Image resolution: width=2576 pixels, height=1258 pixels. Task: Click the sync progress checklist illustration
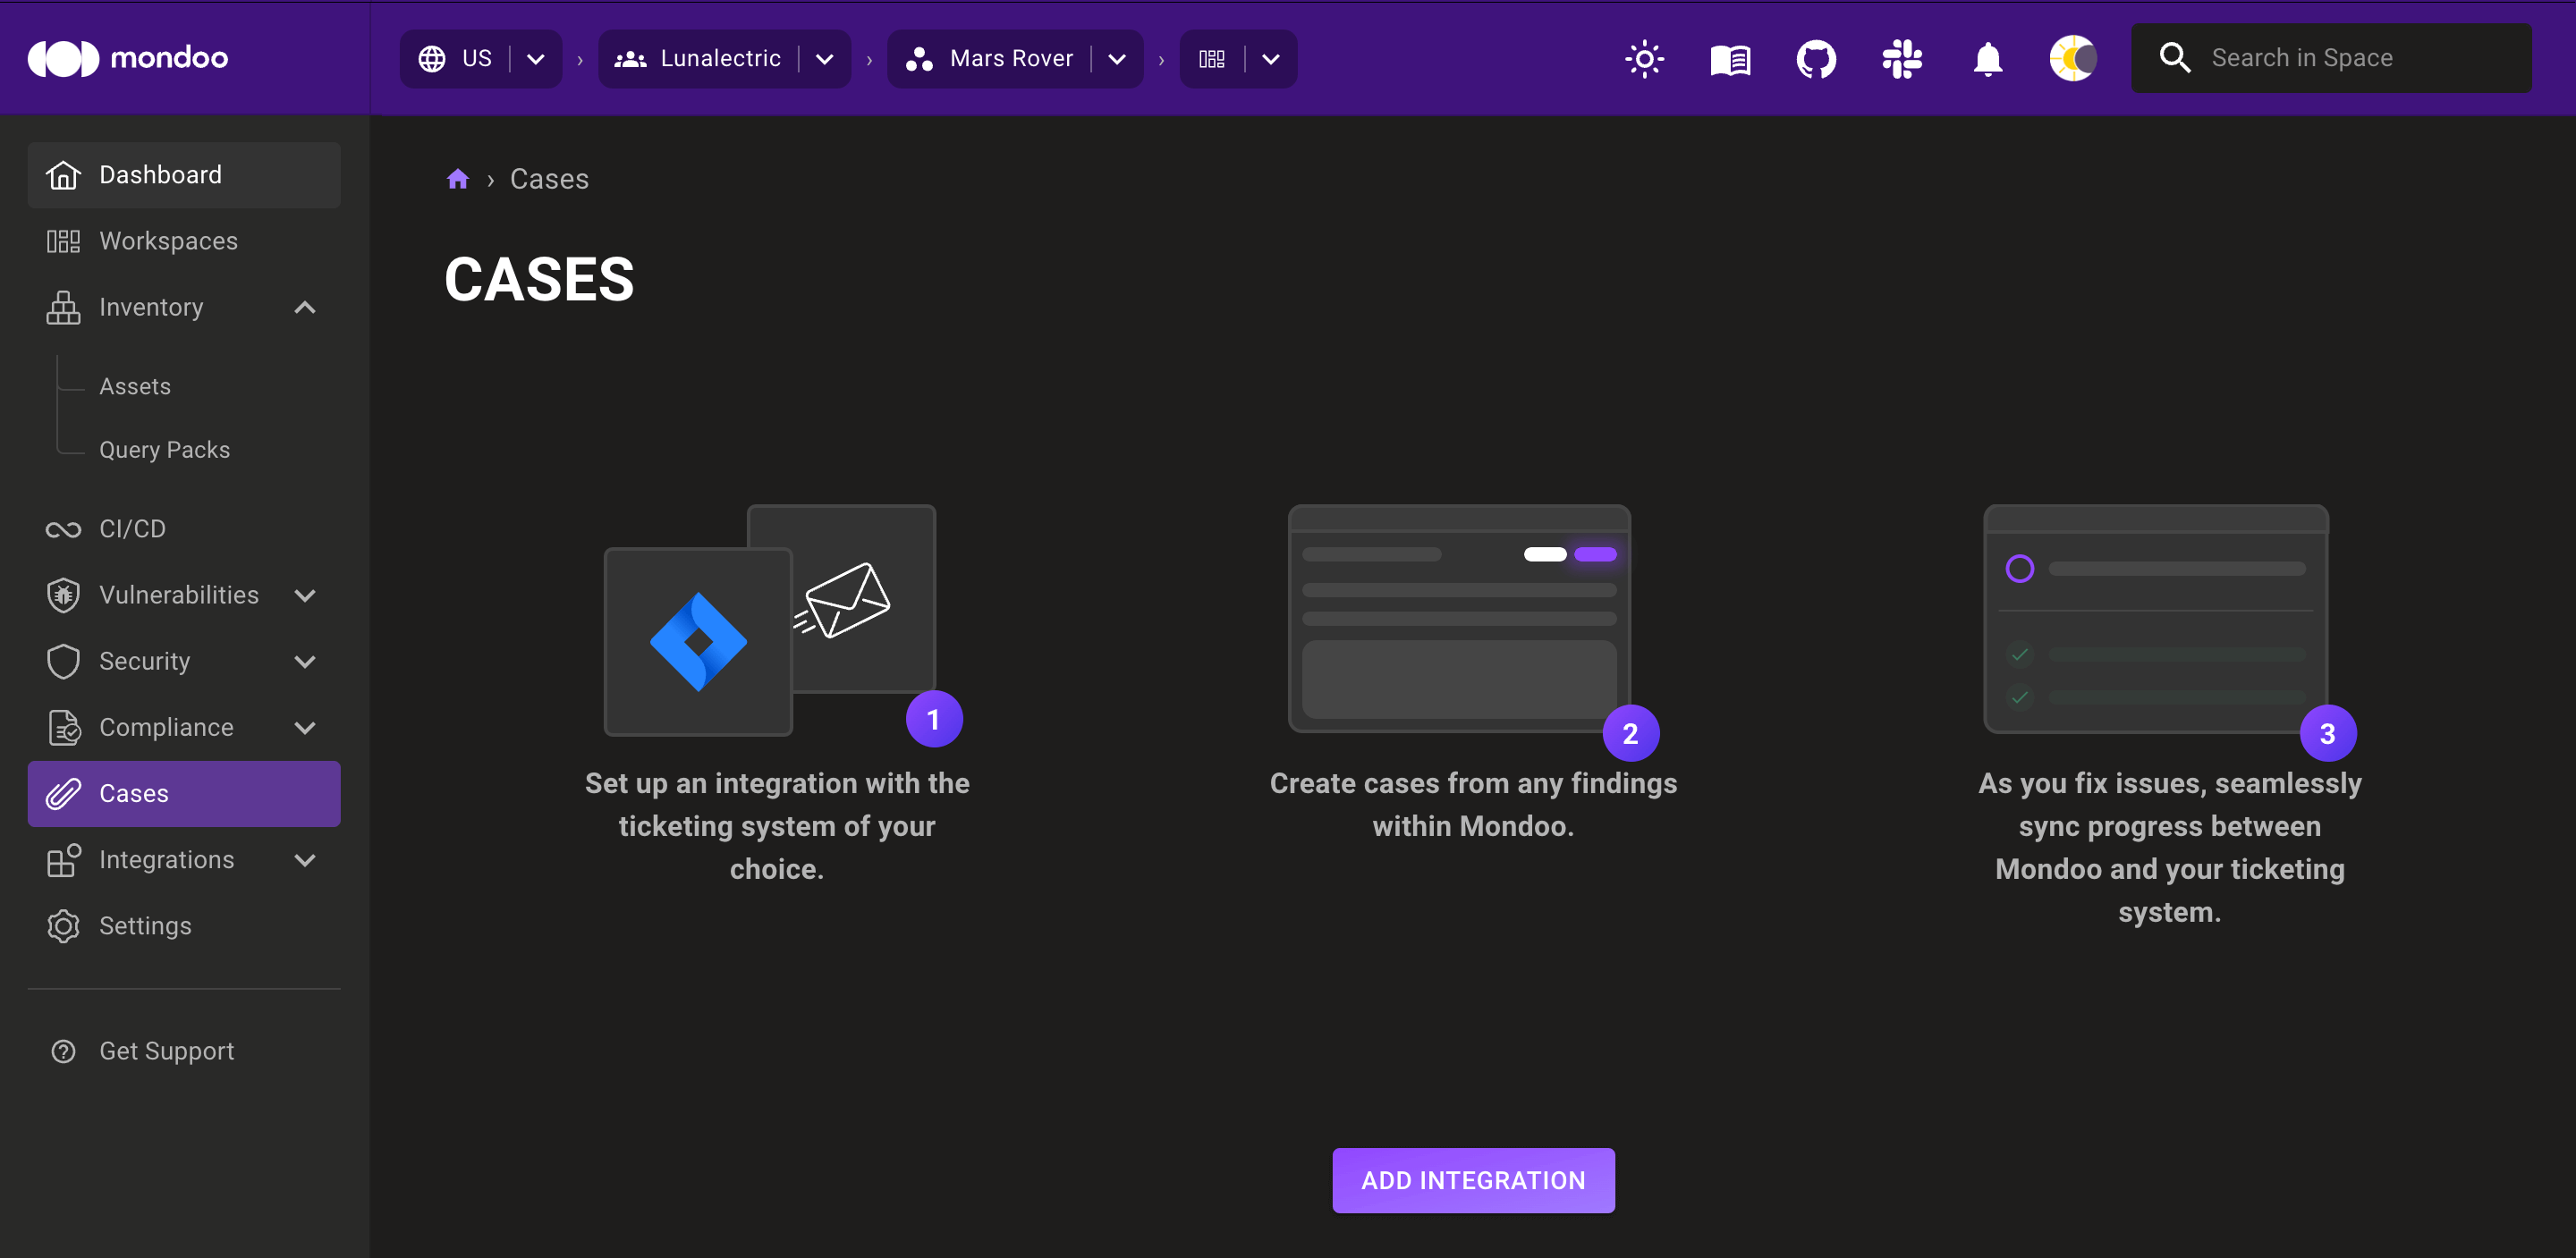[2156, 618]
